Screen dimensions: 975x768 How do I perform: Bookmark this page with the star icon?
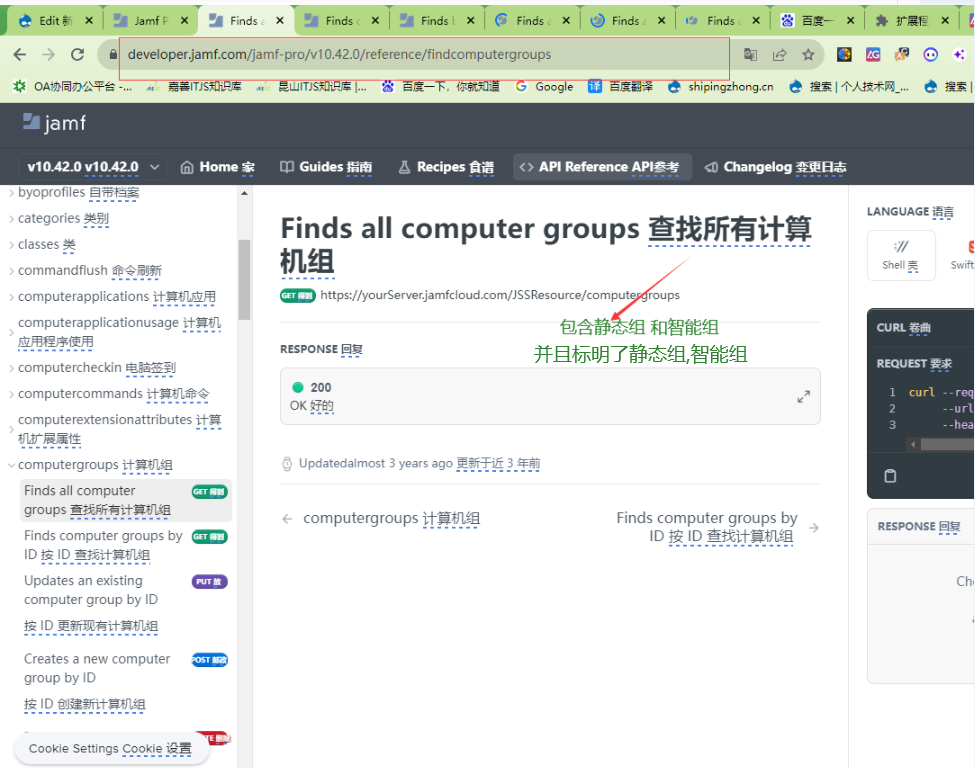[808, 55]
